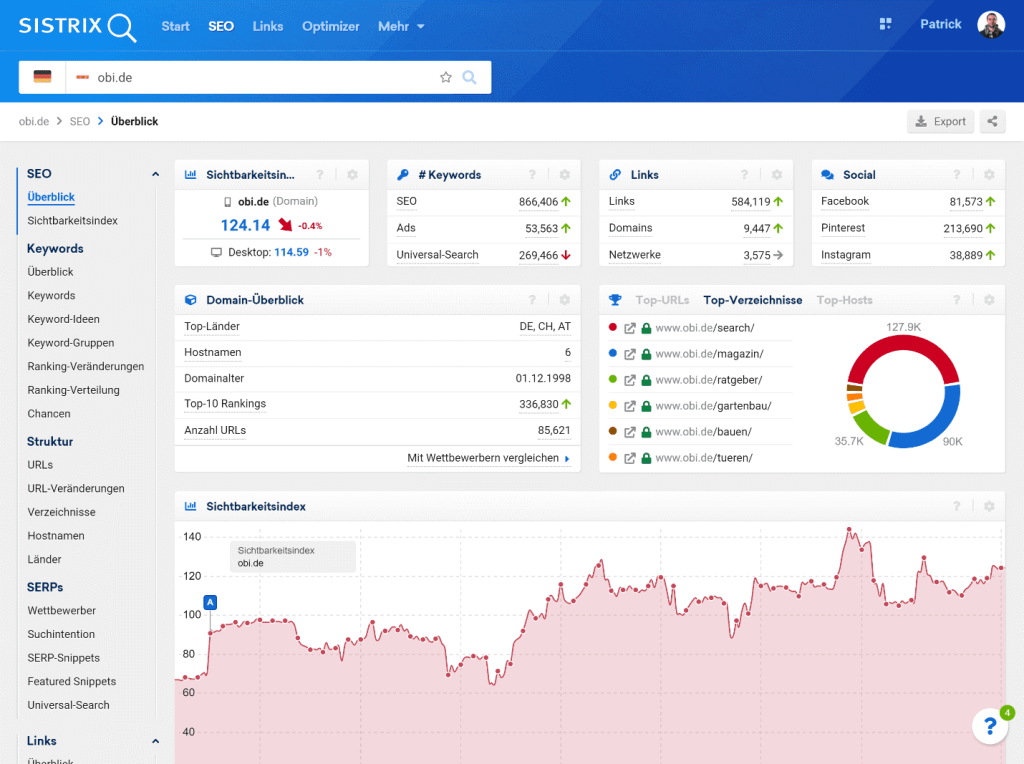This screenshot has height=764, width=1024.
Task: Click the share icon next to Export
Action: click(991, 120)
